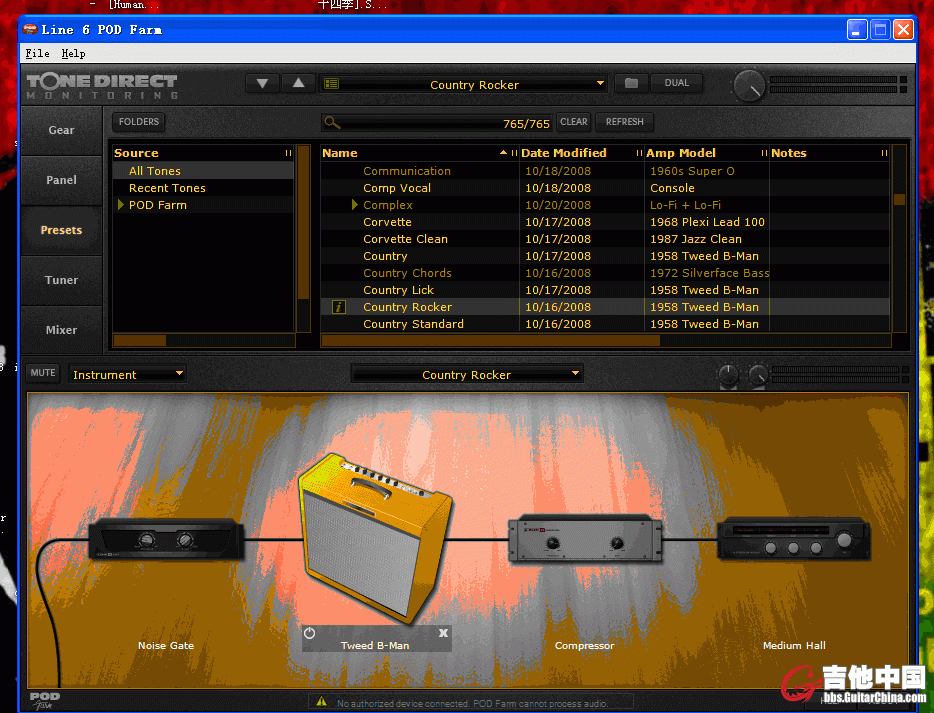Viewport: 934px width, 713px height.
Task: Select the Country Standard preset
Action: 413,324
